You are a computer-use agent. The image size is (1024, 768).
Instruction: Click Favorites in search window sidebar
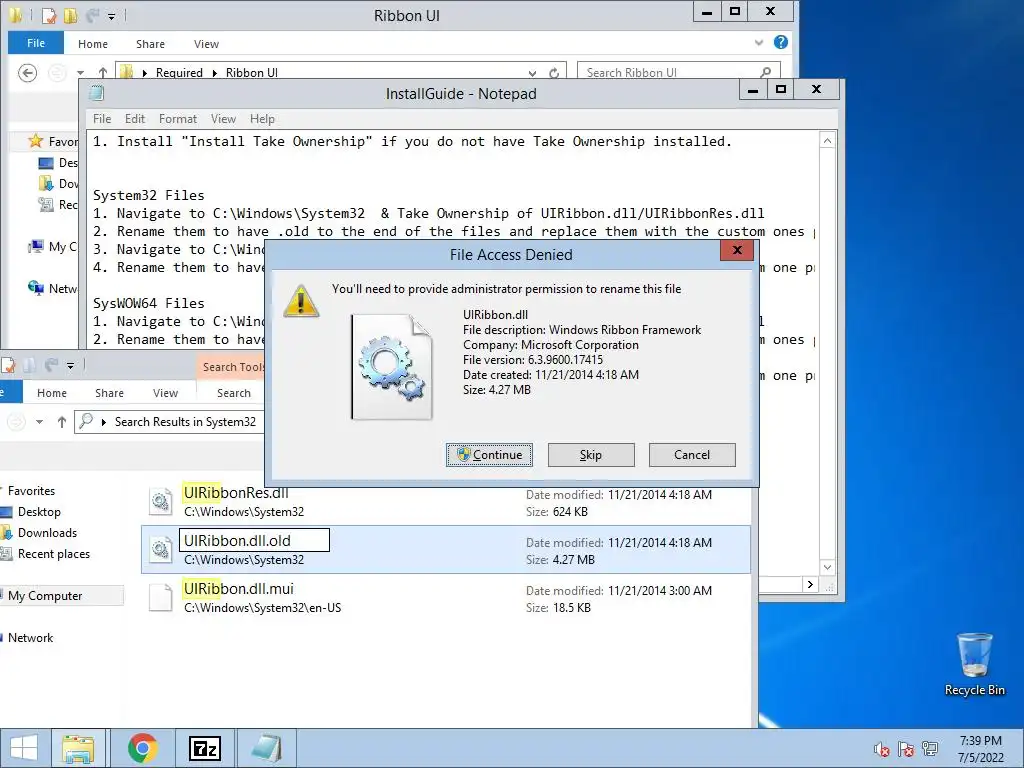[x=31, y=491]
